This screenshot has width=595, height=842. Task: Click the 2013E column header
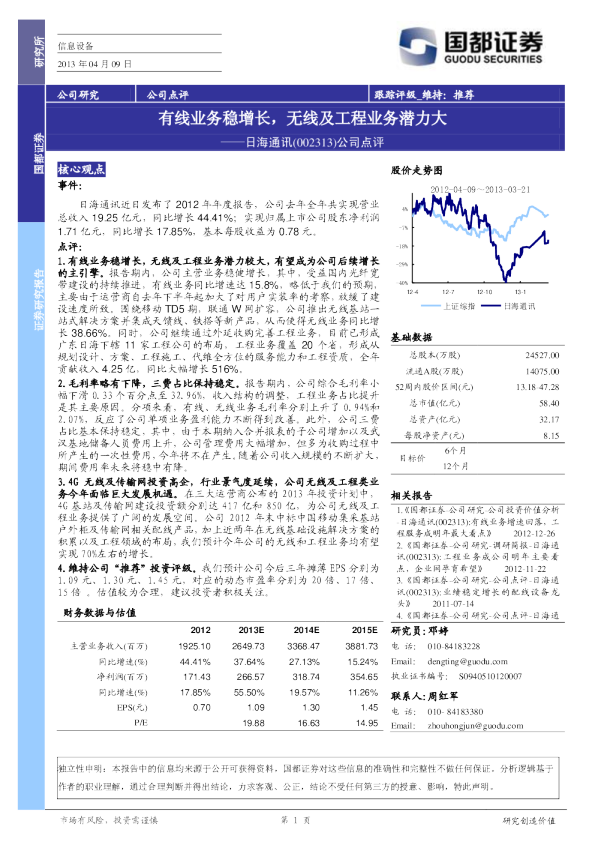click(251, 630)
